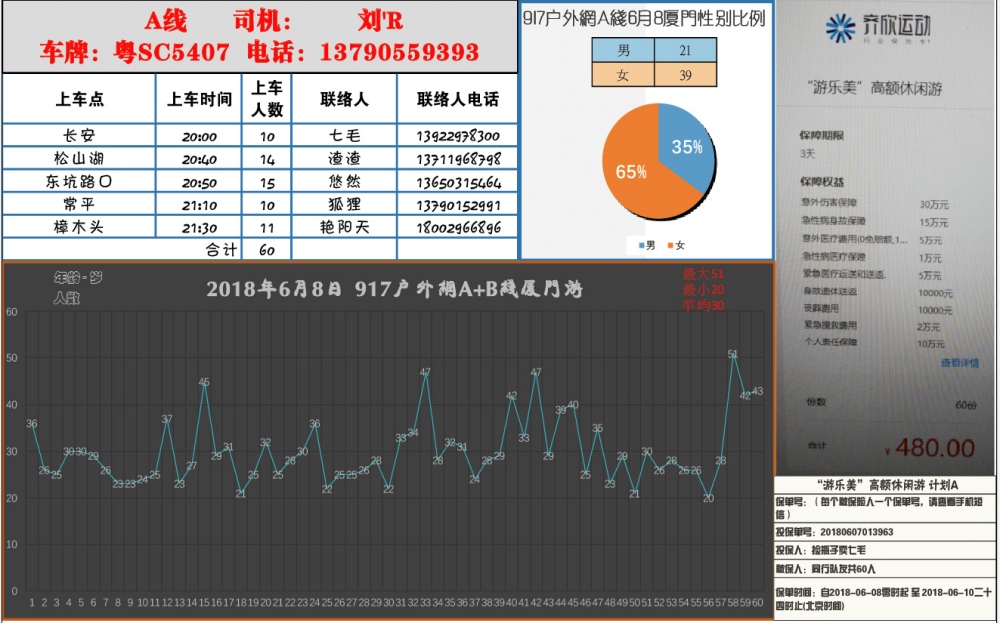Open the 查看详情 link

click(959, 363)
